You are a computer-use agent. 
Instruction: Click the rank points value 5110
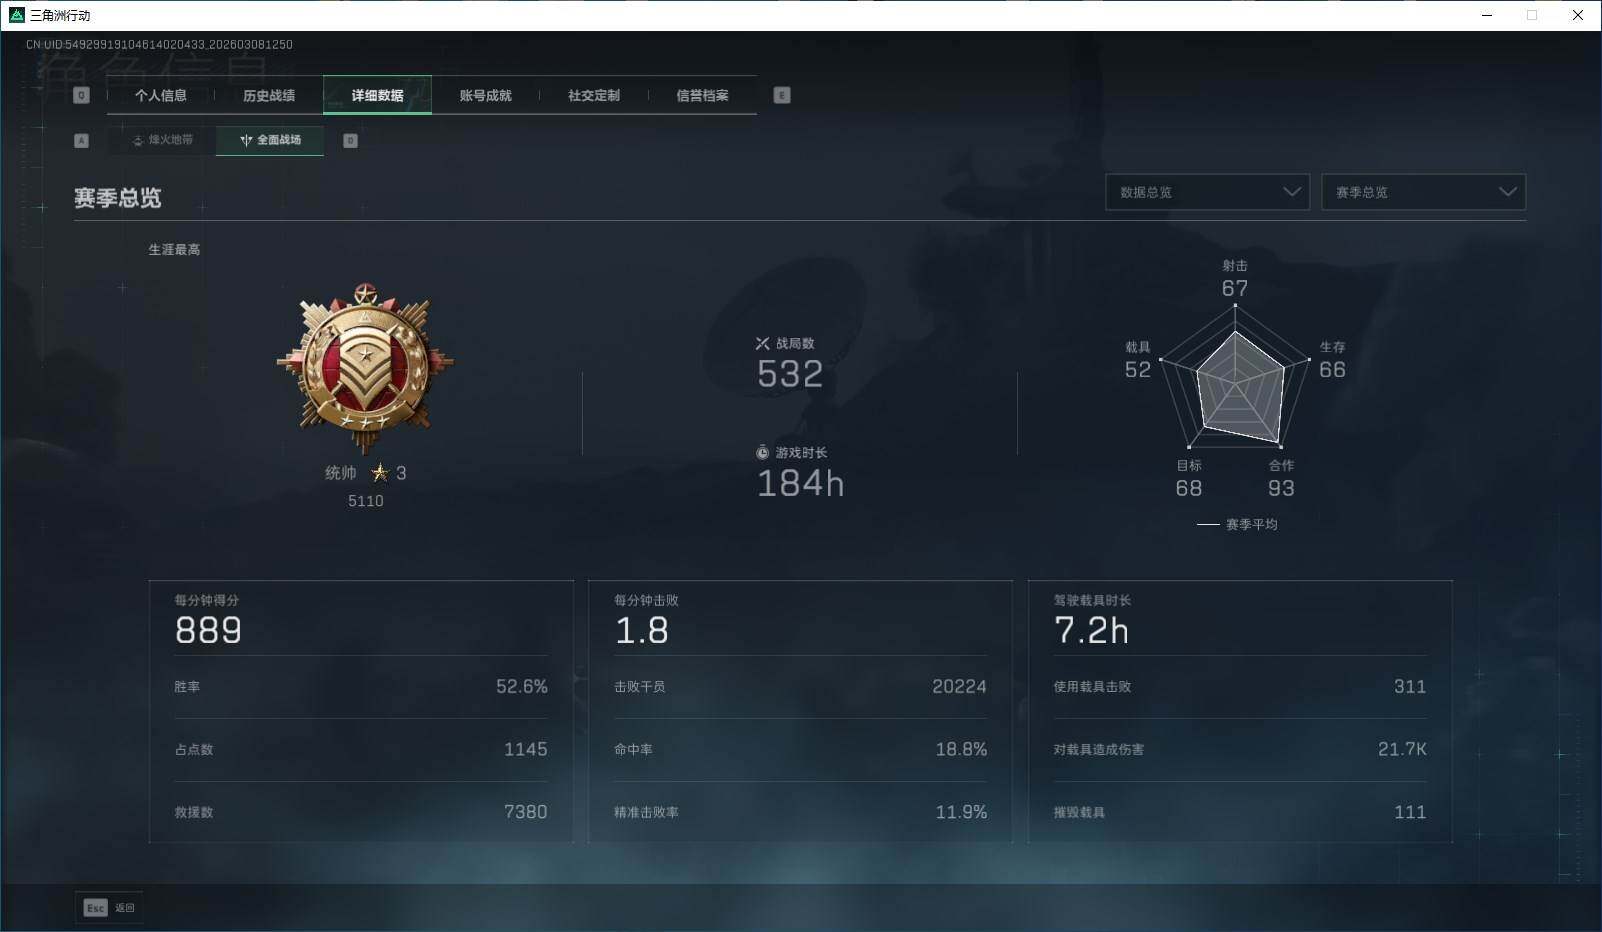pyautogui.click(x=366, y=501)
